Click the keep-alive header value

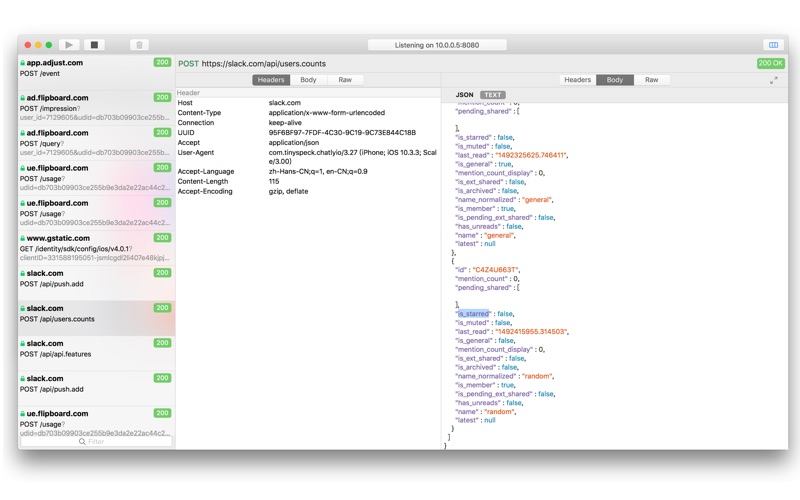[285, 123]
